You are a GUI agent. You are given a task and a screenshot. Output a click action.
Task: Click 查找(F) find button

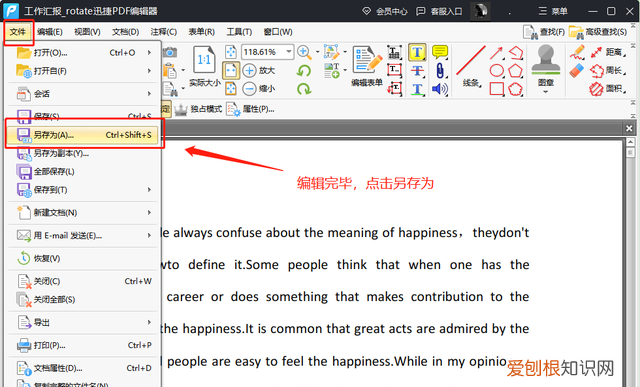pyautogui.click(x=544, y=32)
